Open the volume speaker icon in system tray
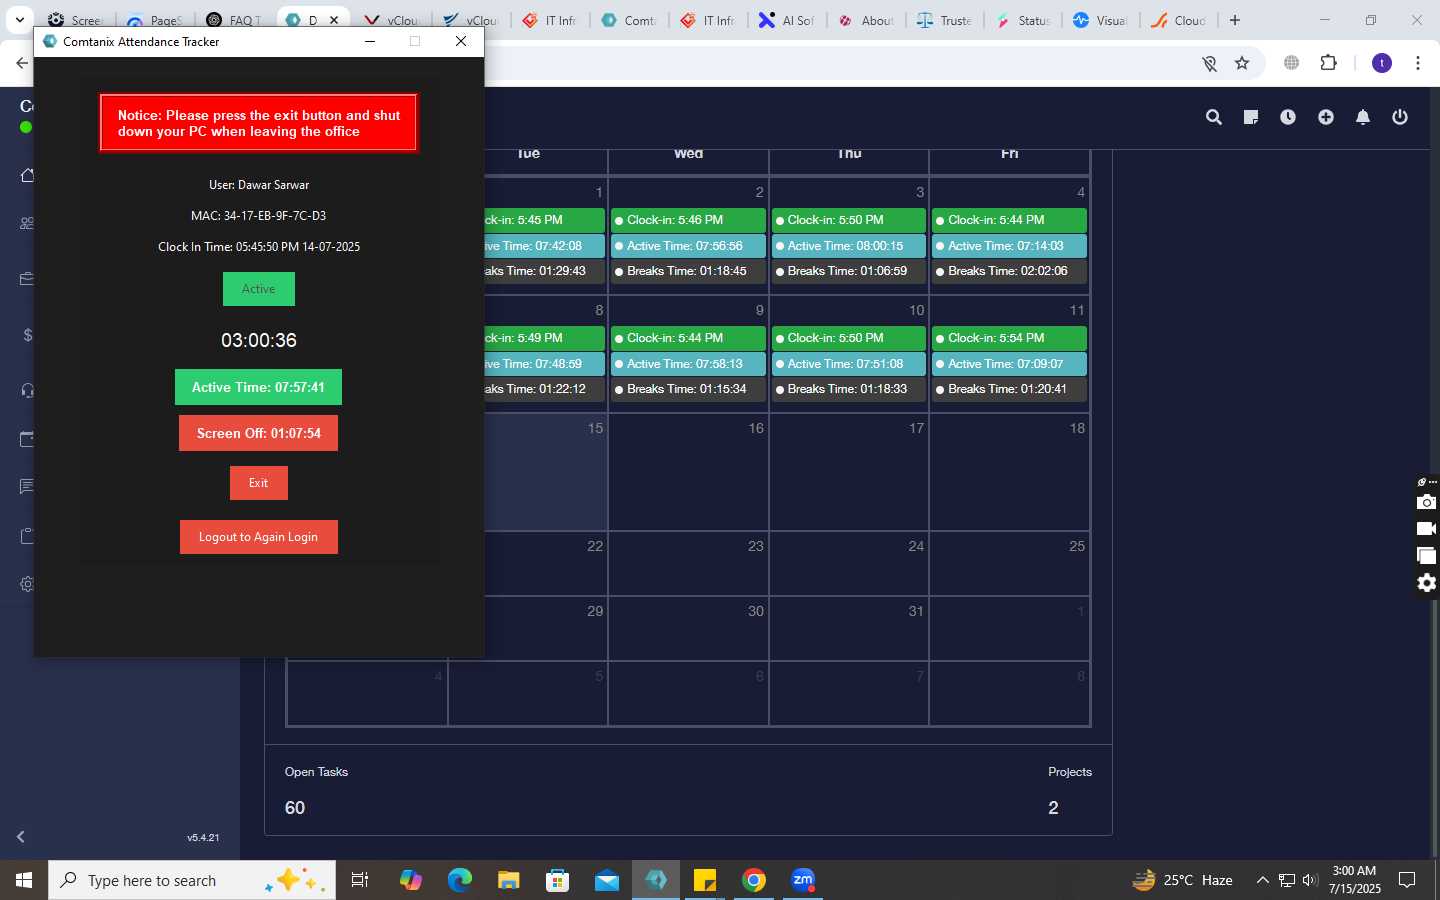 tap(1310, 880)
